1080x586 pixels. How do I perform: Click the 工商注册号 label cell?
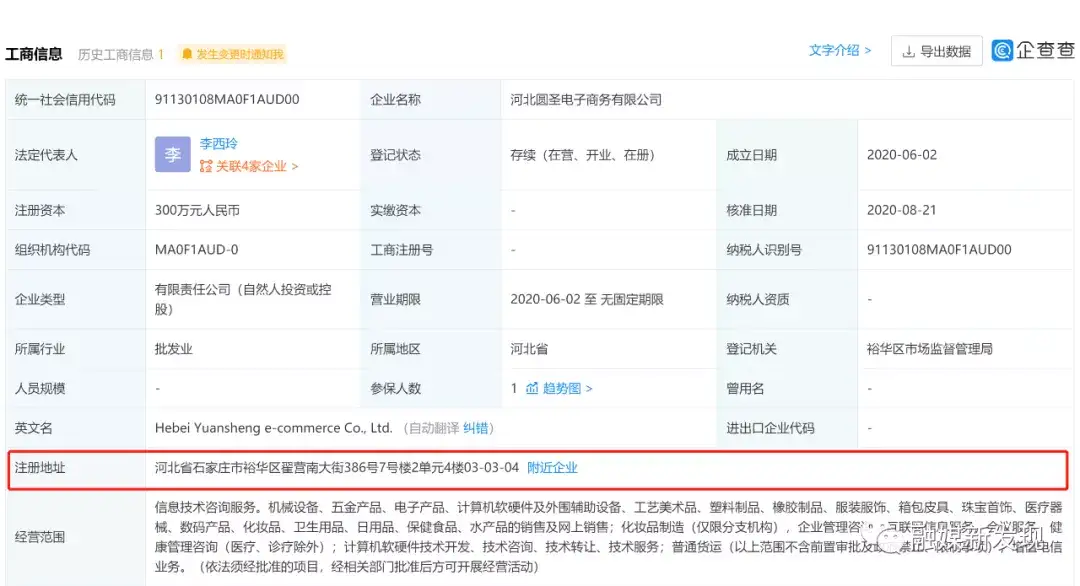point(430,249)
